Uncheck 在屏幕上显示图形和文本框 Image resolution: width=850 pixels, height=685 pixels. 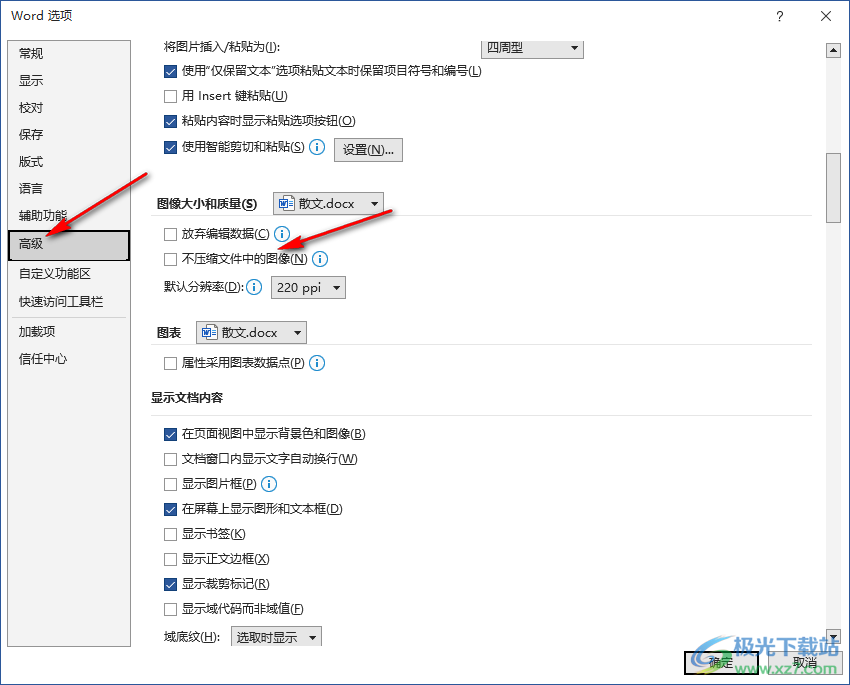click(170, 509)
